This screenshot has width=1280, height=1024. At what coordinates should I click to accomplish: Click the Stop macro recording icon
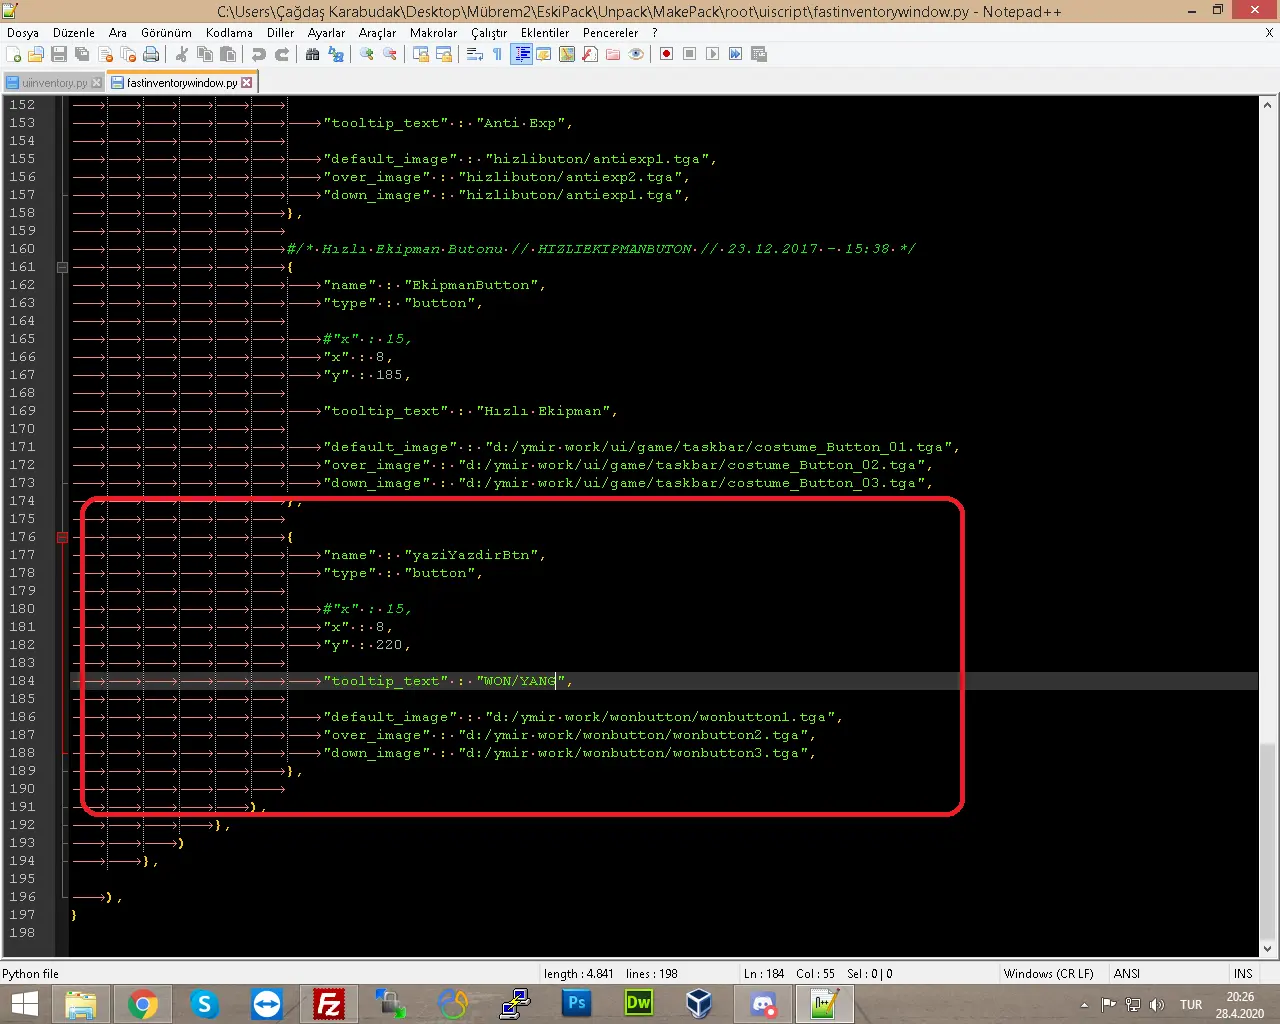click(x=690, y=54)
